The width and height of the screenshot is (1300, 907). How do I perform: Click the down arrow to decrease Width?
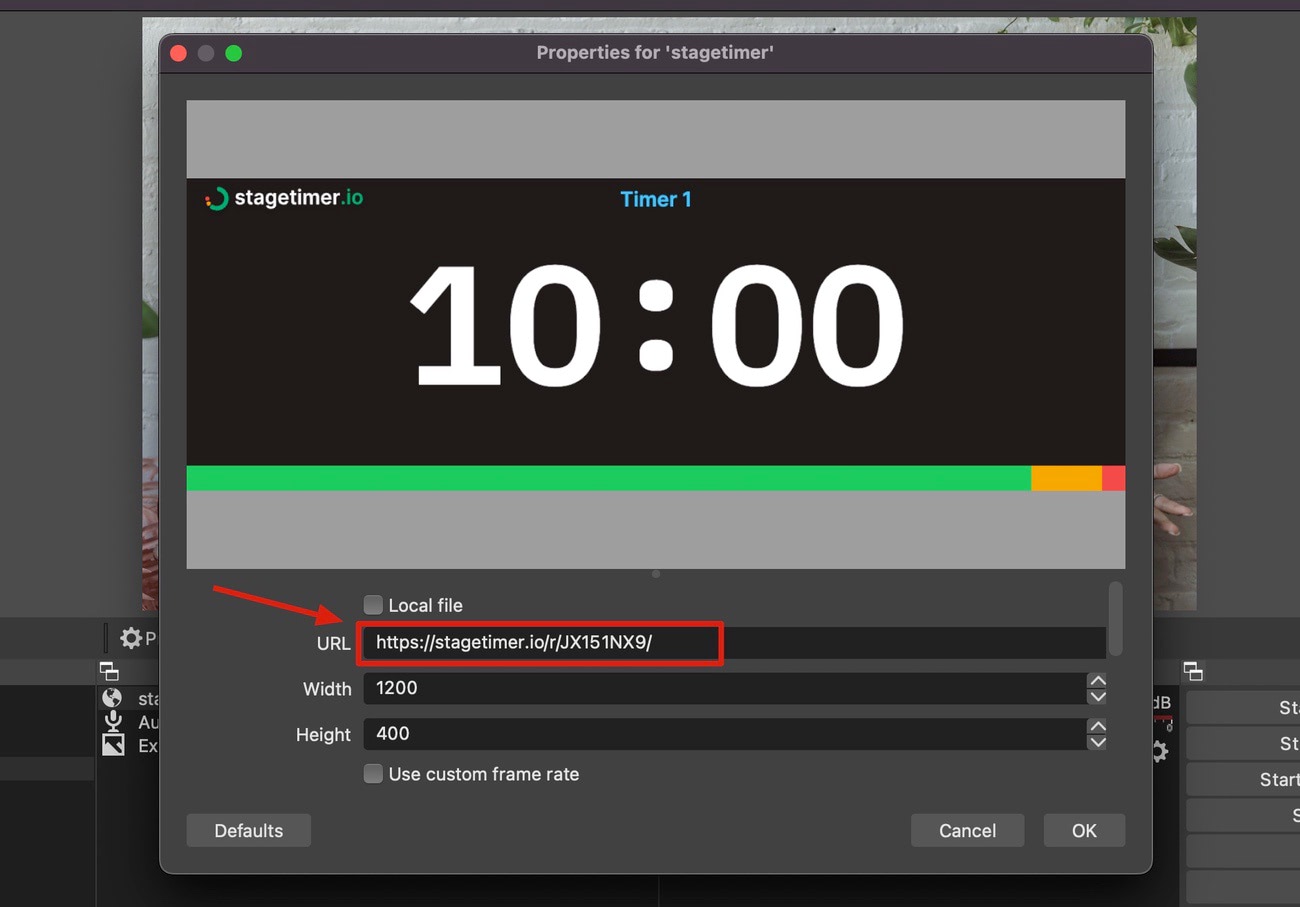pos(1097,695)
